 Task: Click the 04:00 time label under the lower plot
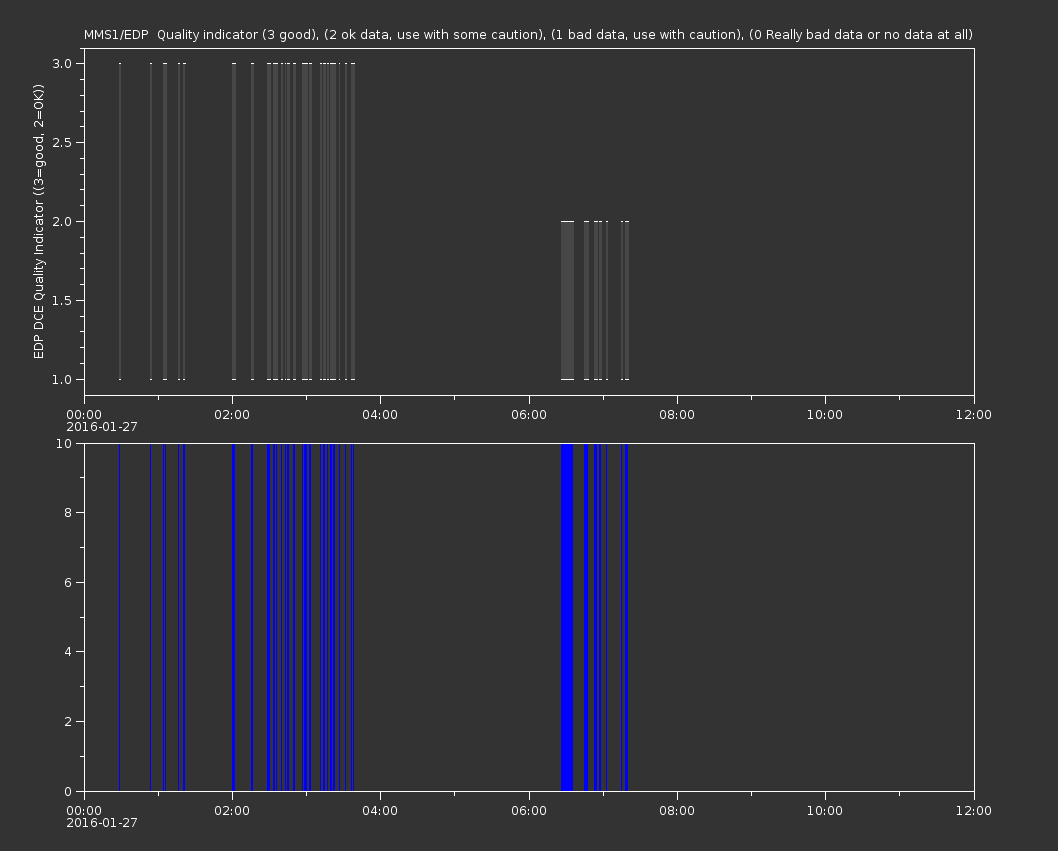pyautogui.click(x=380, y=811)
